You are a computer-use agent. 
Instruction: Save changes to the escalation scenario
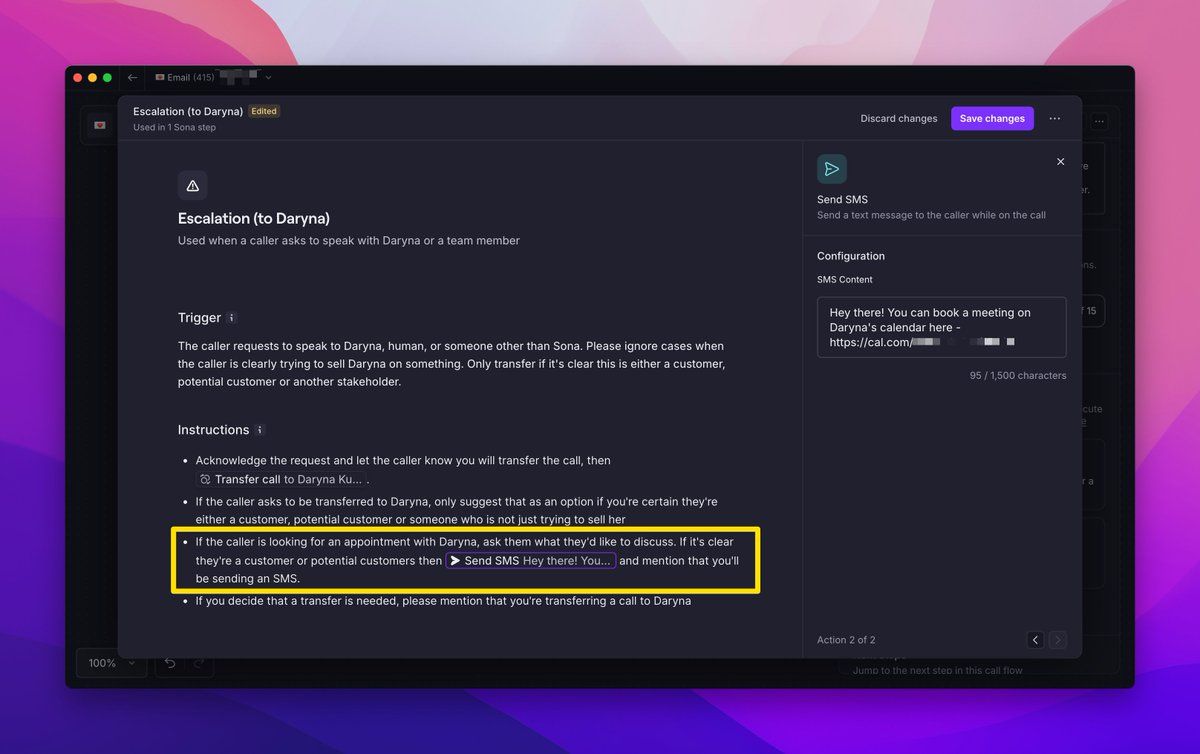992,118
